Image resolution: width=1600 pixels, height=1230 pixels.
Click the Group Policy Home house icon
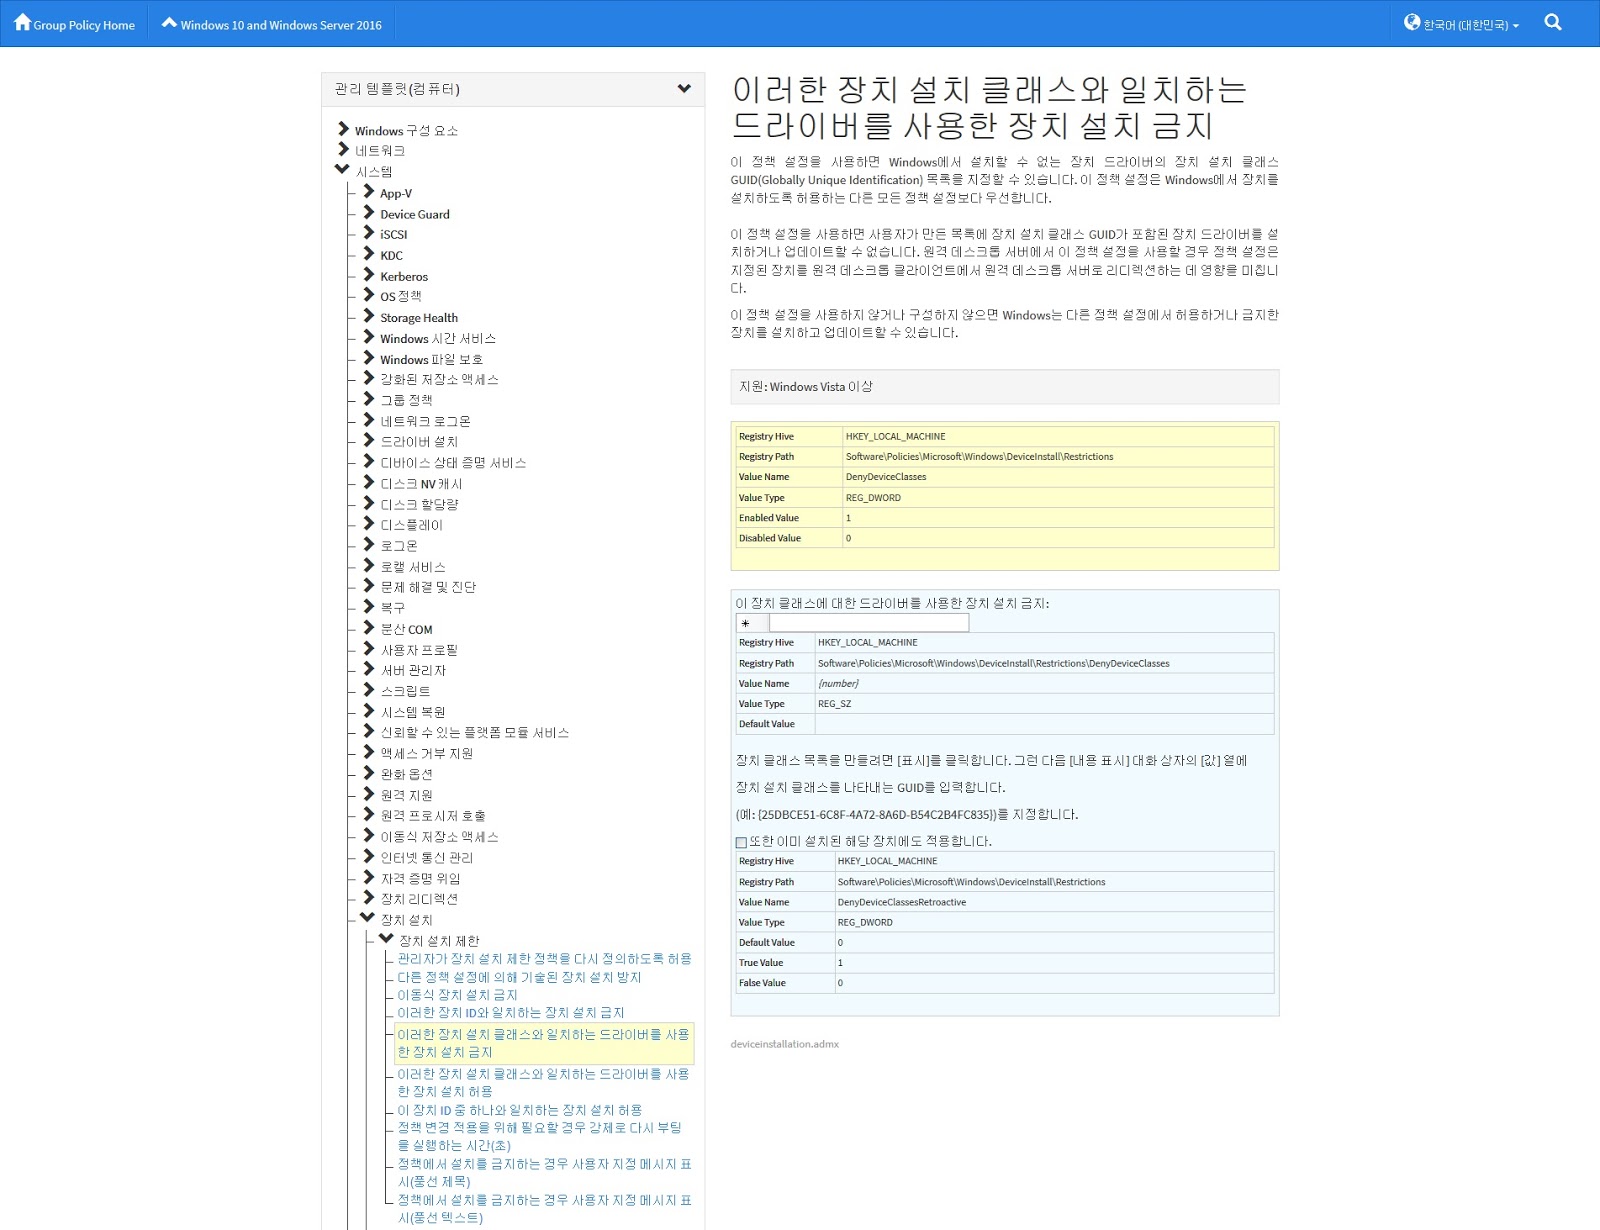pyautogui.click(x=22, y=22)
